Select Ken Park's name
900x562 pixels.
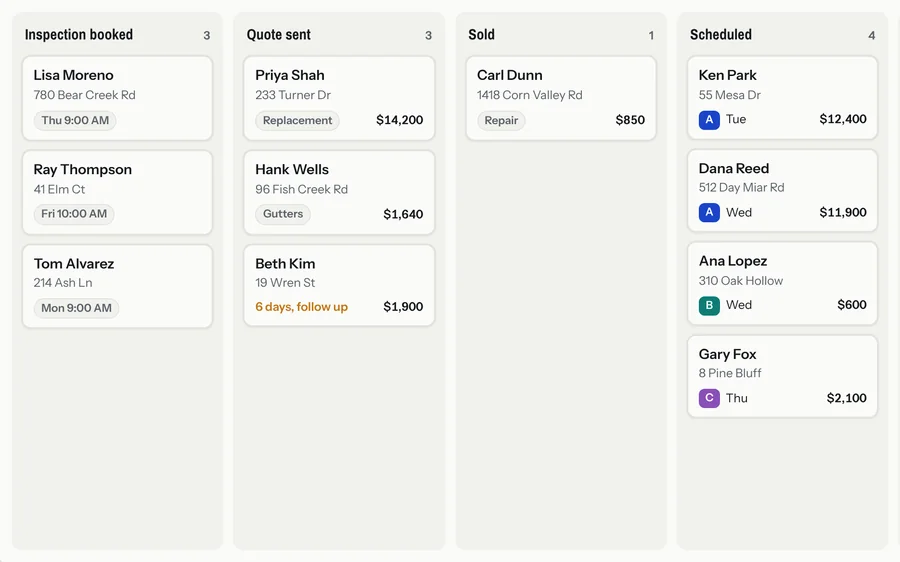point(727,75)
